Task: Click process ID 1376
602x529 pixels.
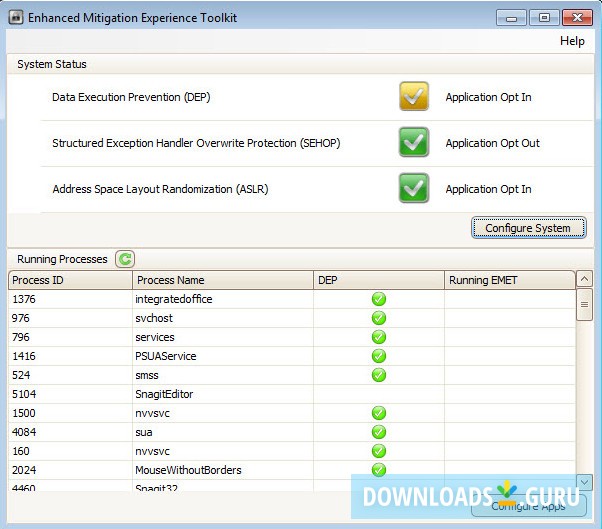Action: point(24,299)
